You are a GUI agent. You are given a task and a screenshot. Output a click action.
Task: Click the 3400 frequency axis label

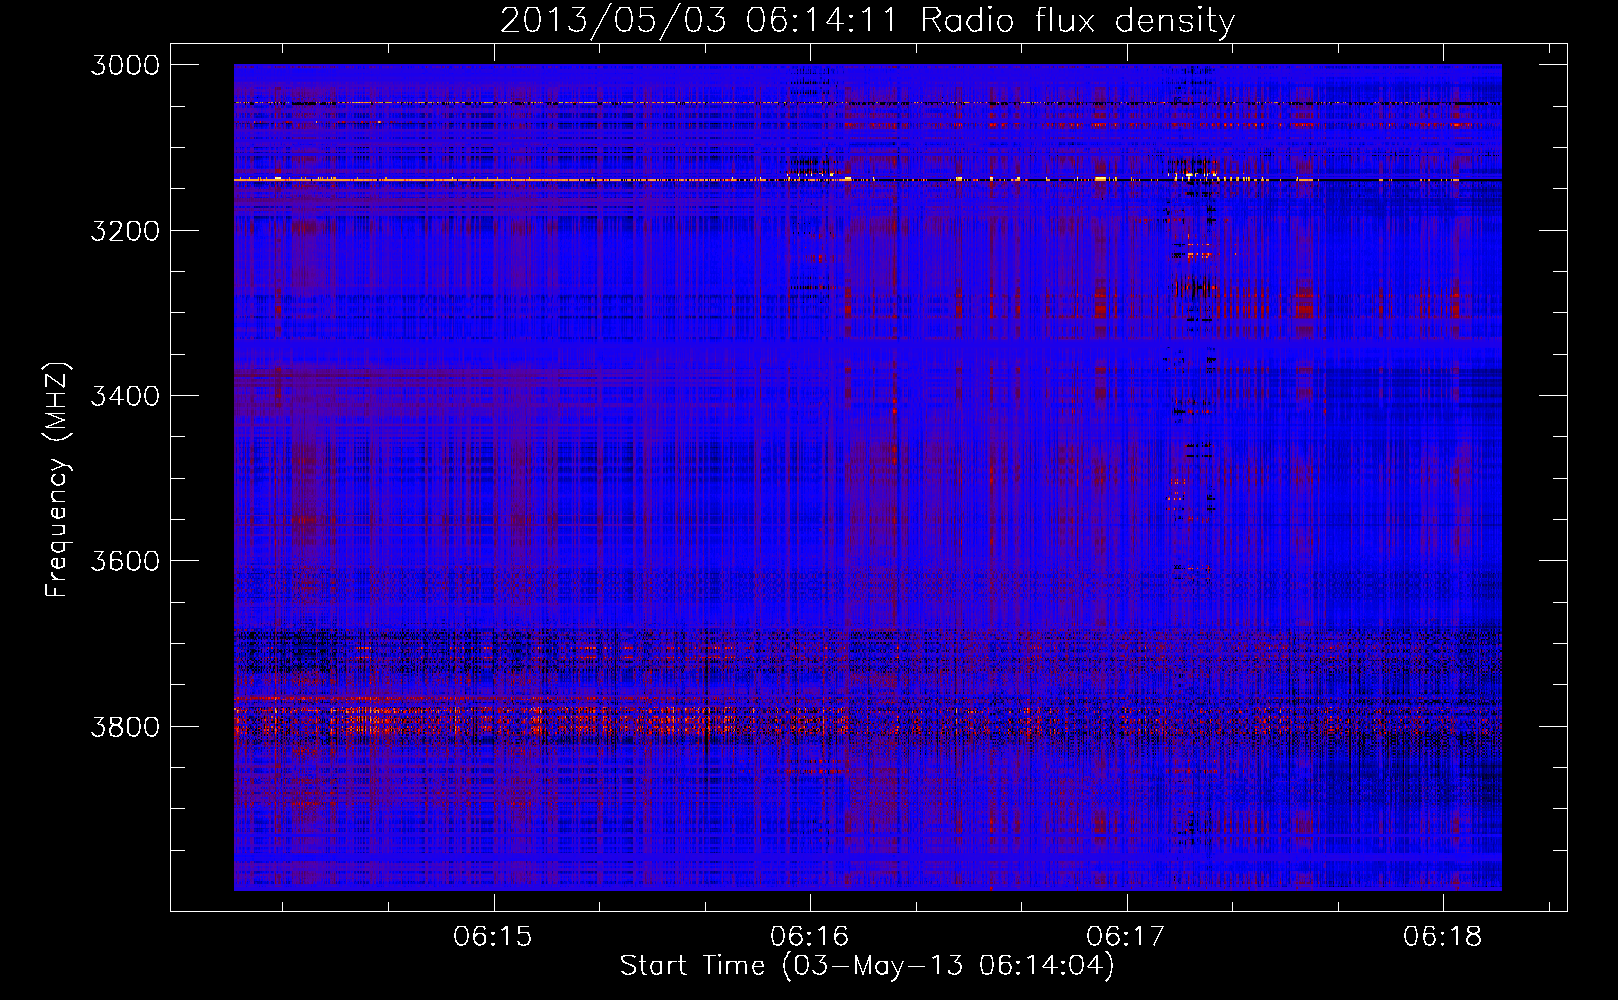pyautogui.click(x=125, y=396)
